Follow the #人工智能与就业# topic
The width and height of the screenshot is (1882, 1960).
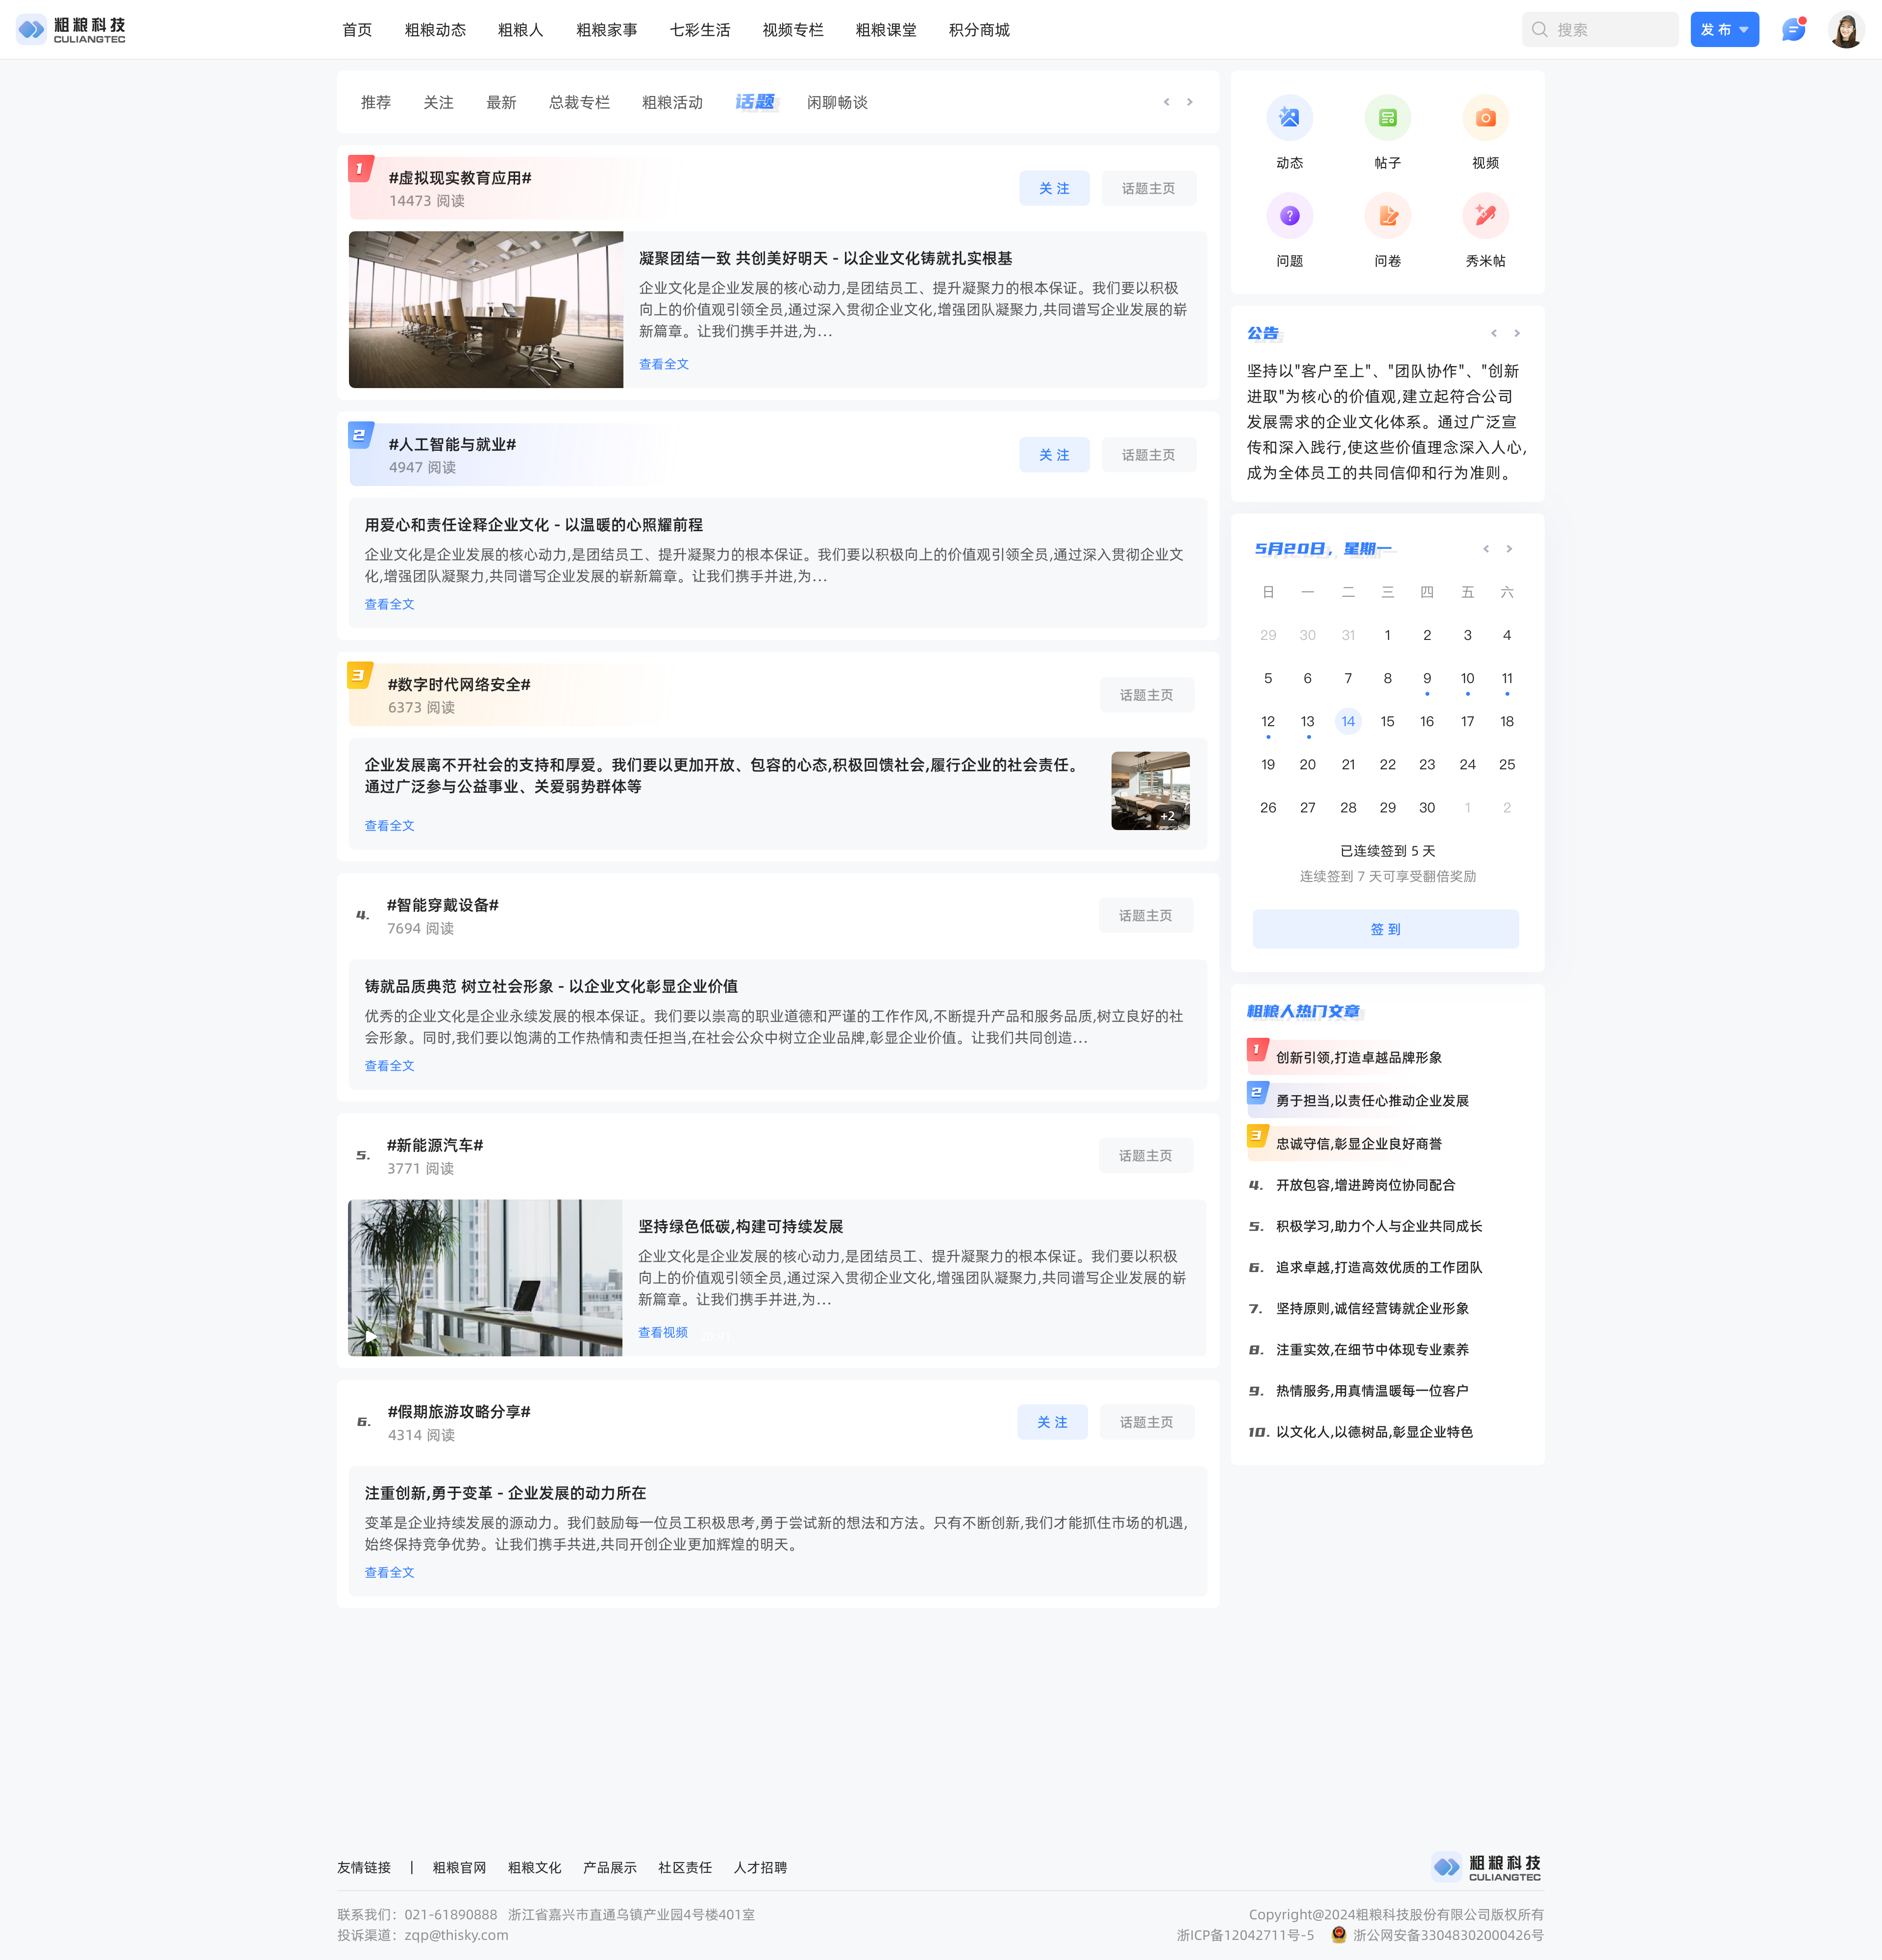click(1053, 455)
